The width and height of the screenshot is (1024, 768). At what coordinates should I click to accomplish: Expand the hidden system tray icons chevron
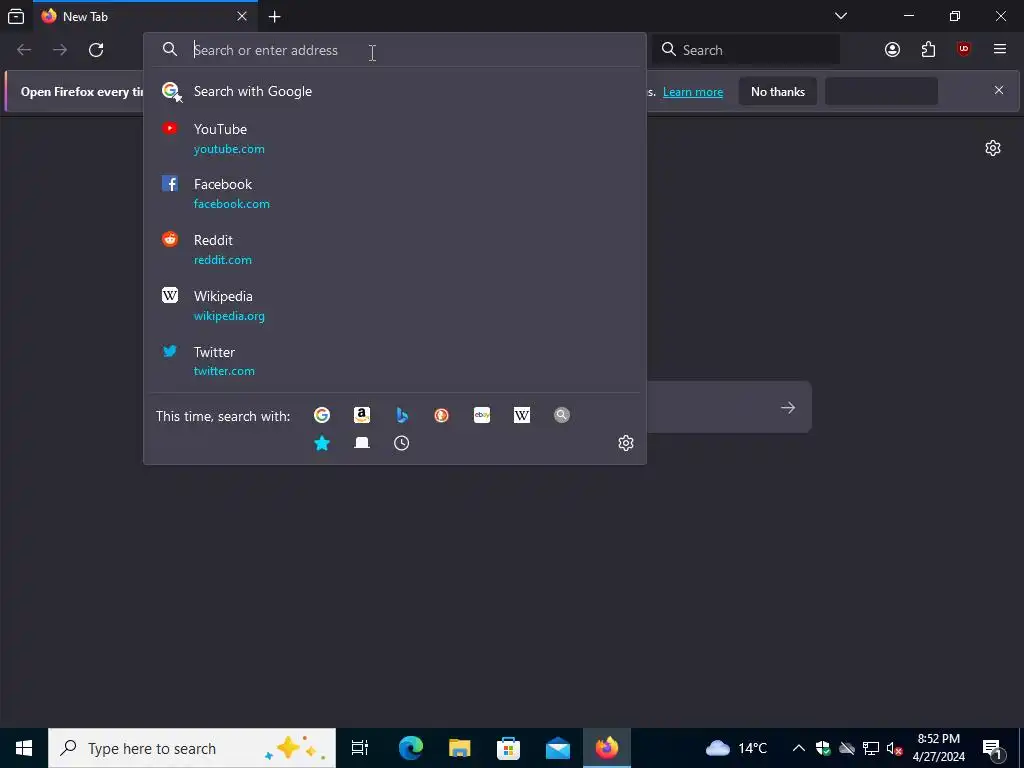(x=799, y=748)
